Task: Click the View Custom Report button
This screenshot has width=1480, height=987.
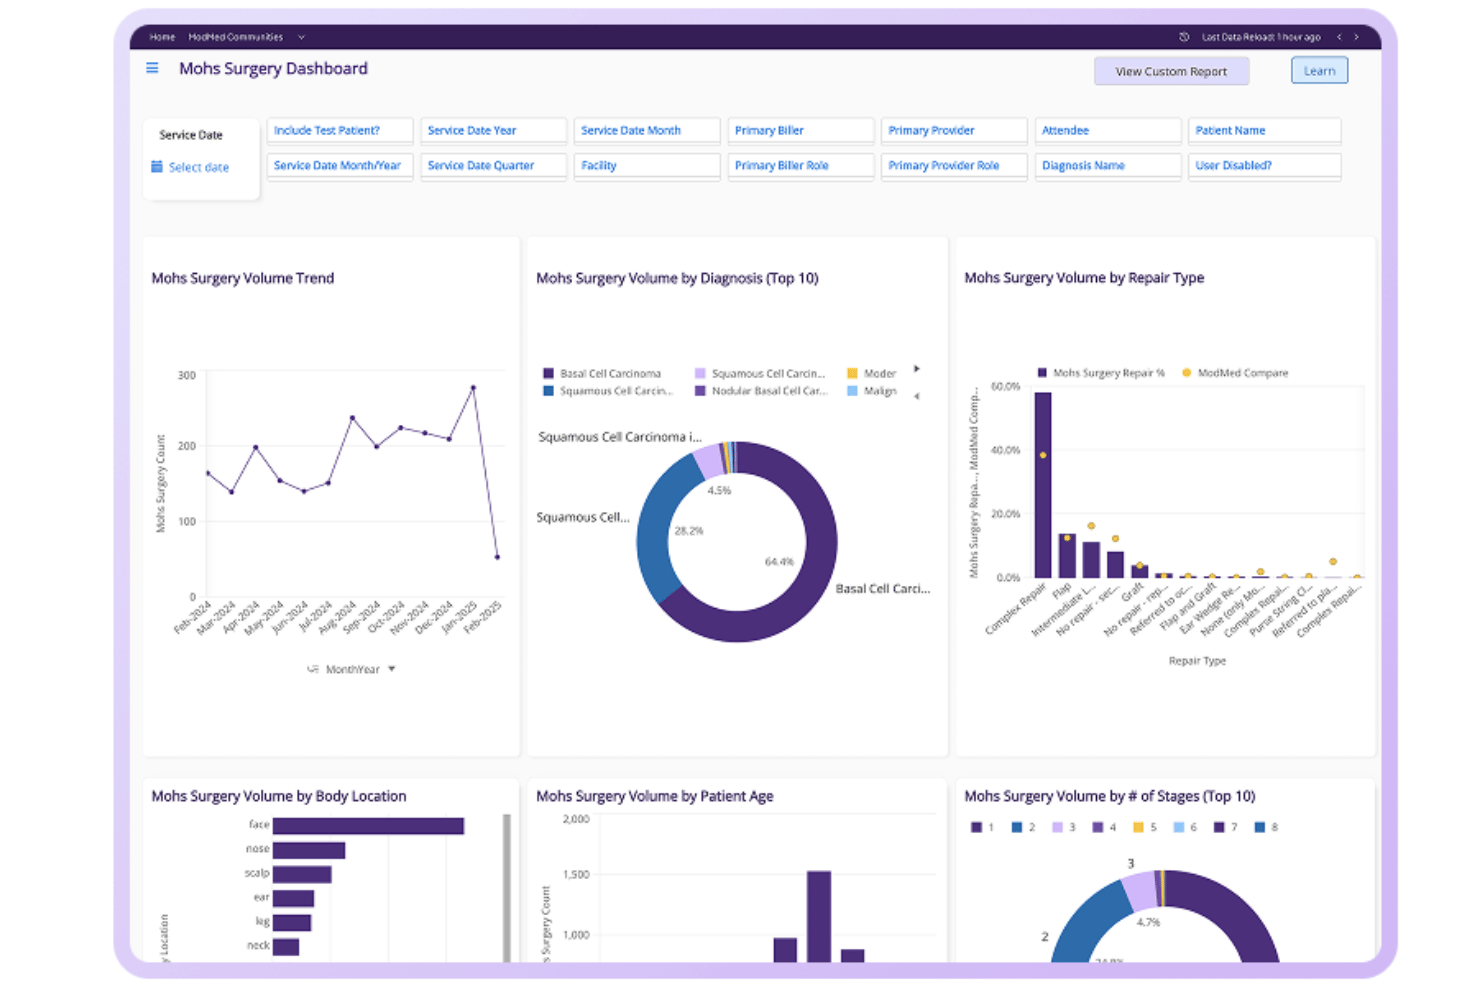Action: 1171,71
